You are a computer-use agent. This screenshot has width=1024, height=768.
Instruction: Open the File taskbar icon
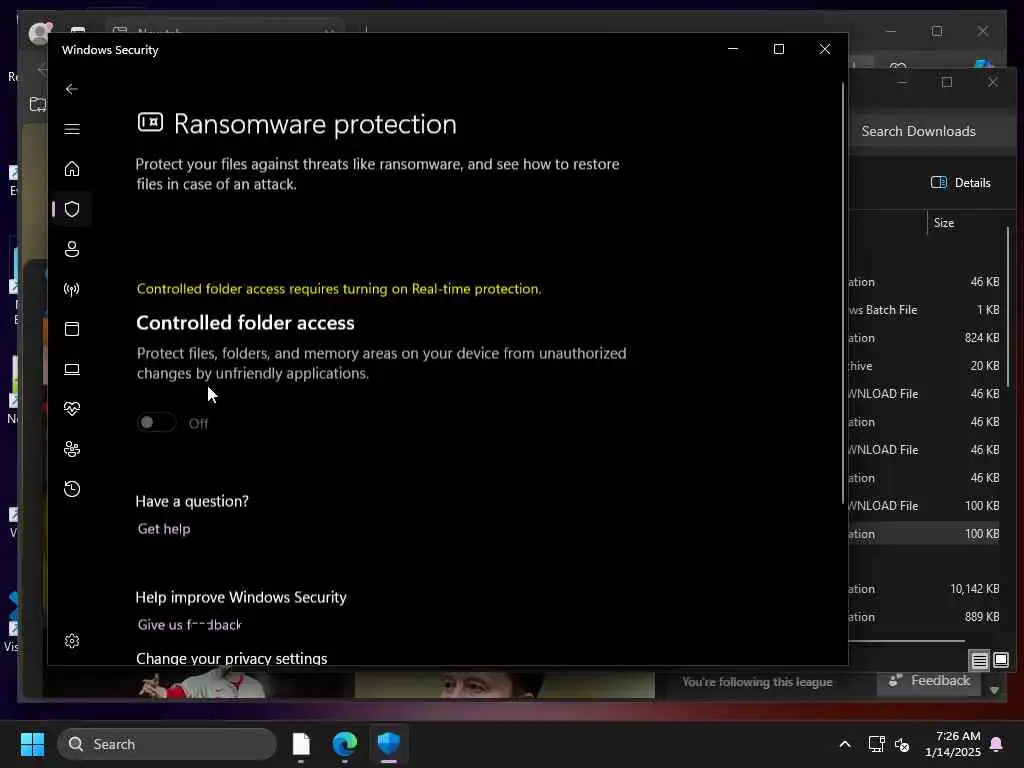pos(300,744)
